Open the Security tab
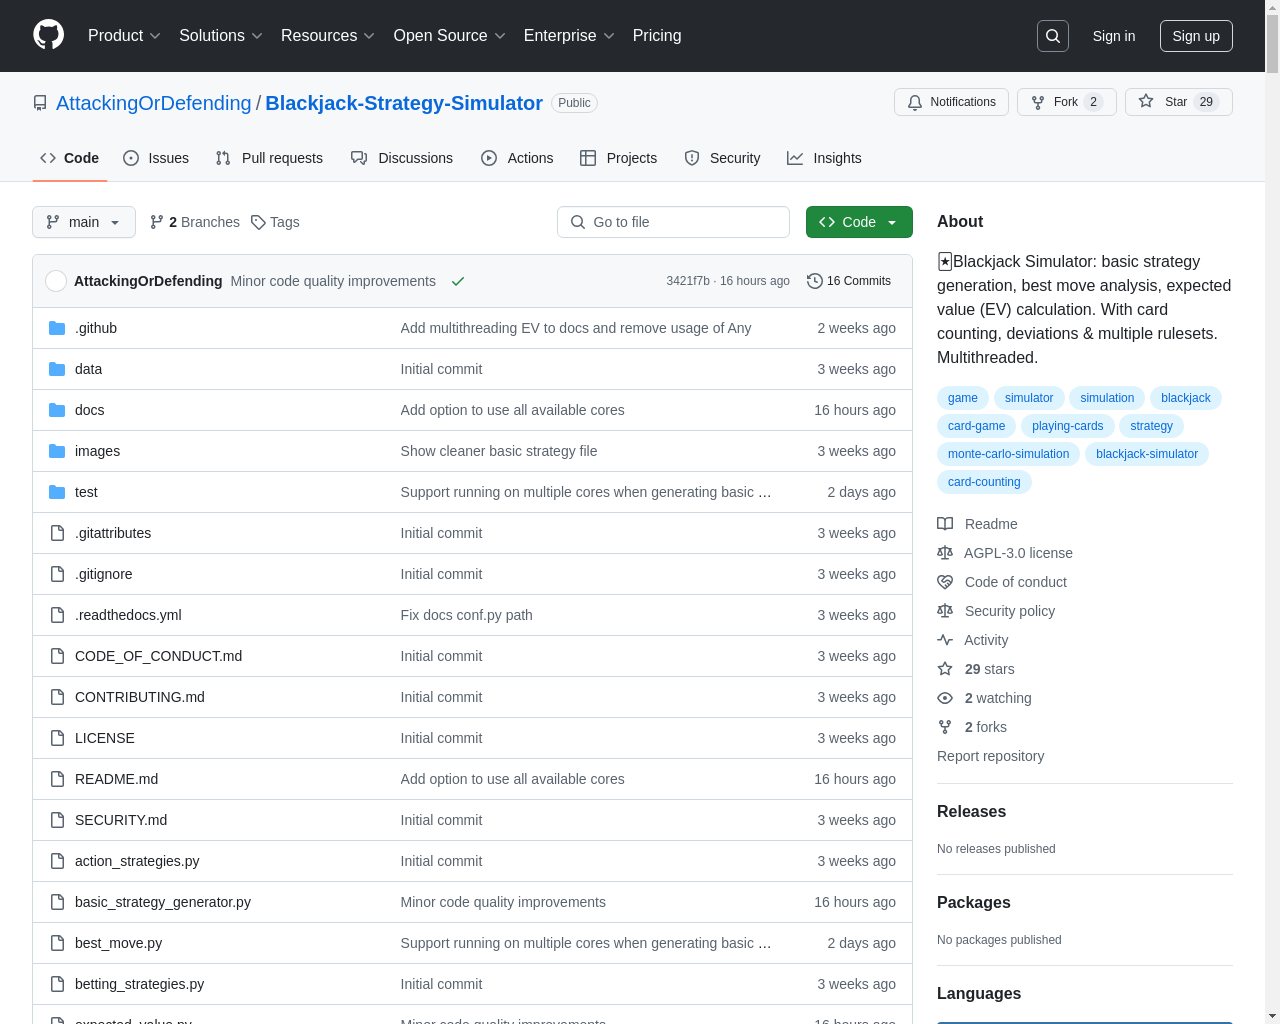The width and height of the screenshot is (1280, 1024). coord(722,158)
